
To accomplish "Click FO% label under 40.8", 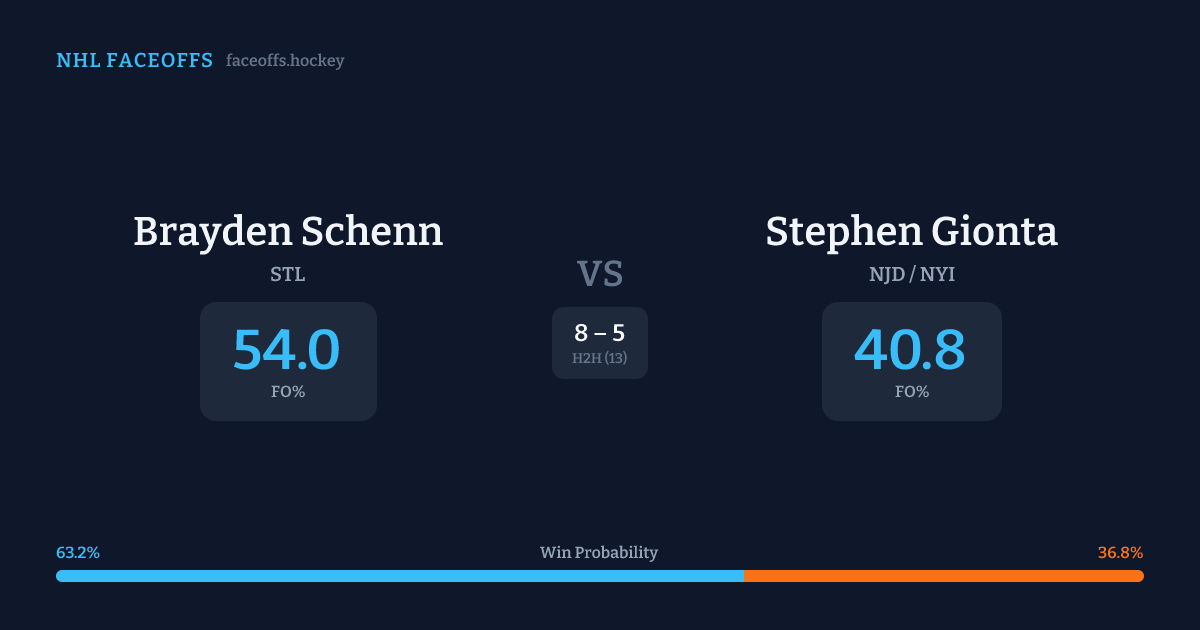I will pyautogui.click(x=911, y=392).
